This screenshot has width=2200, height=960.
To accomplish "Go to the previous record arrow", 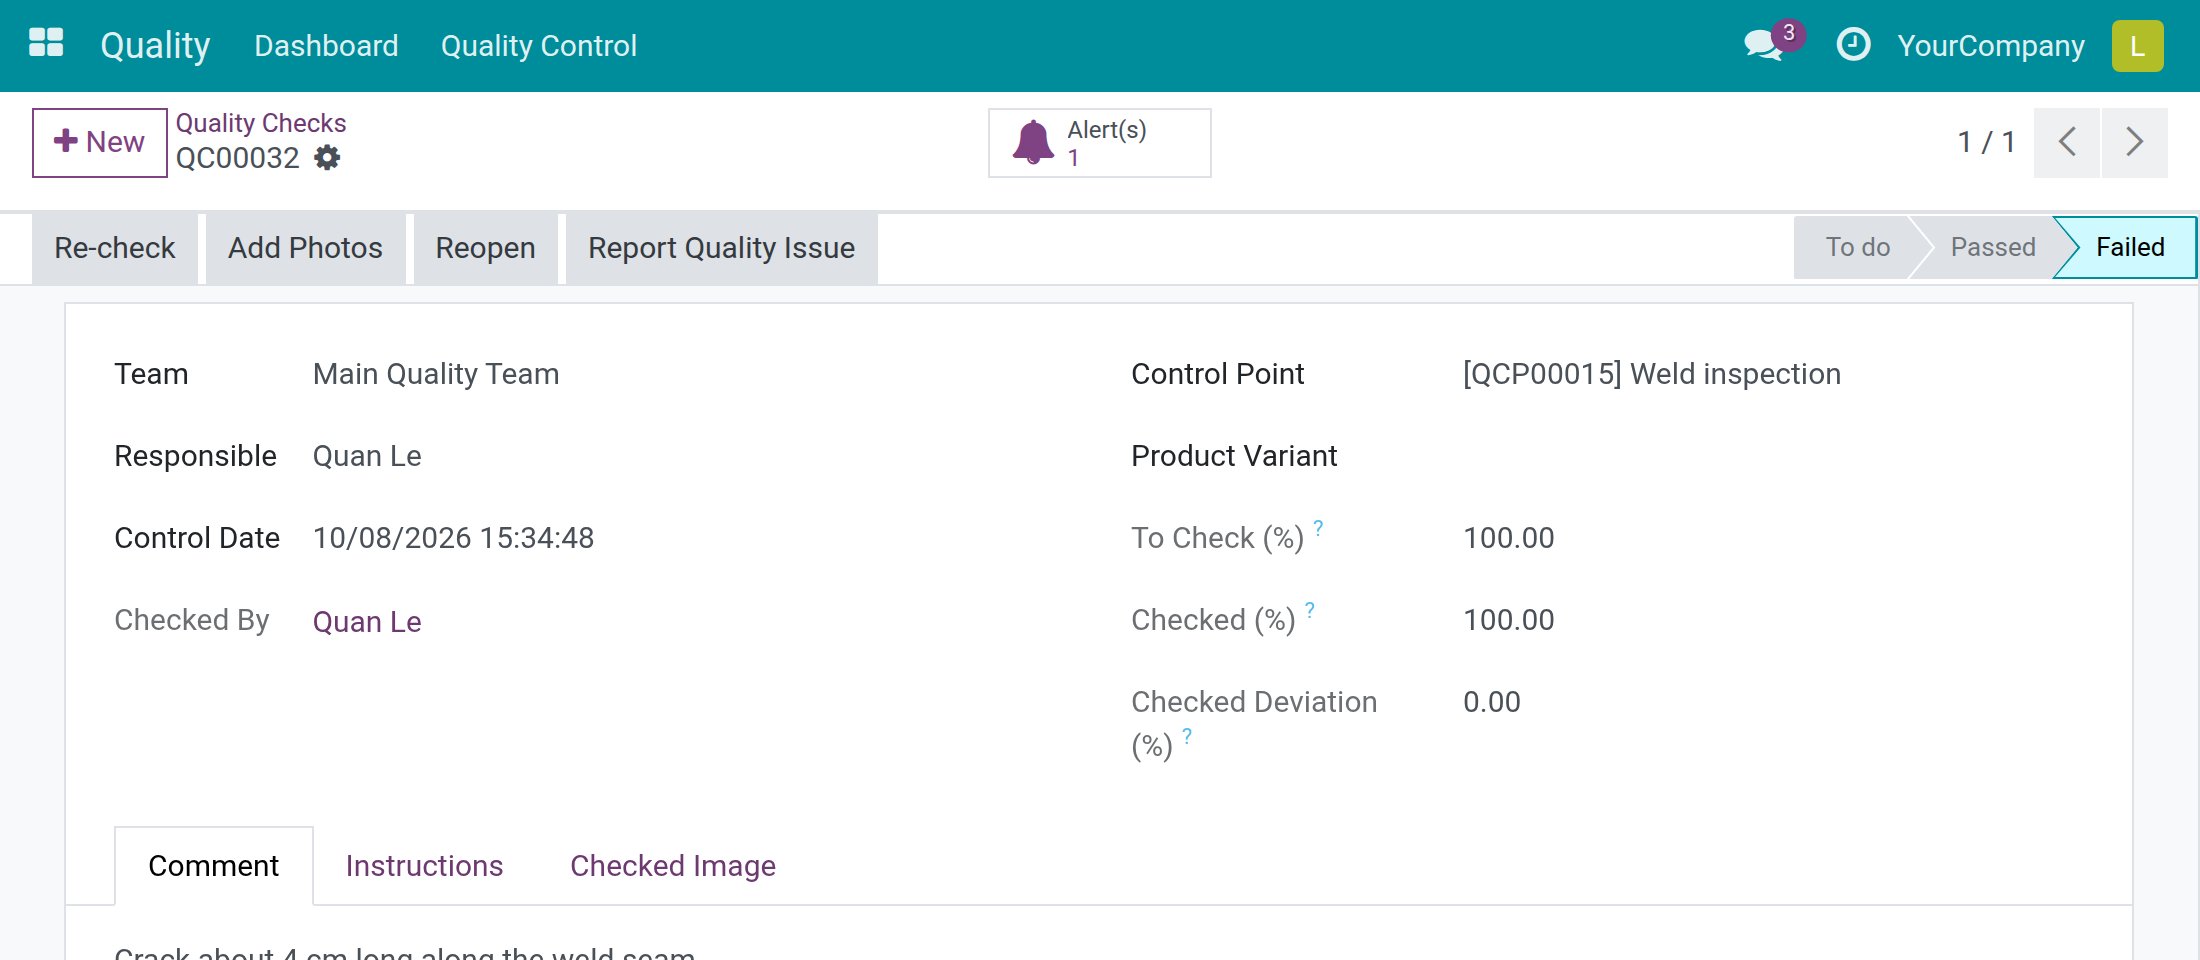I will click(x=2067, y=142).
